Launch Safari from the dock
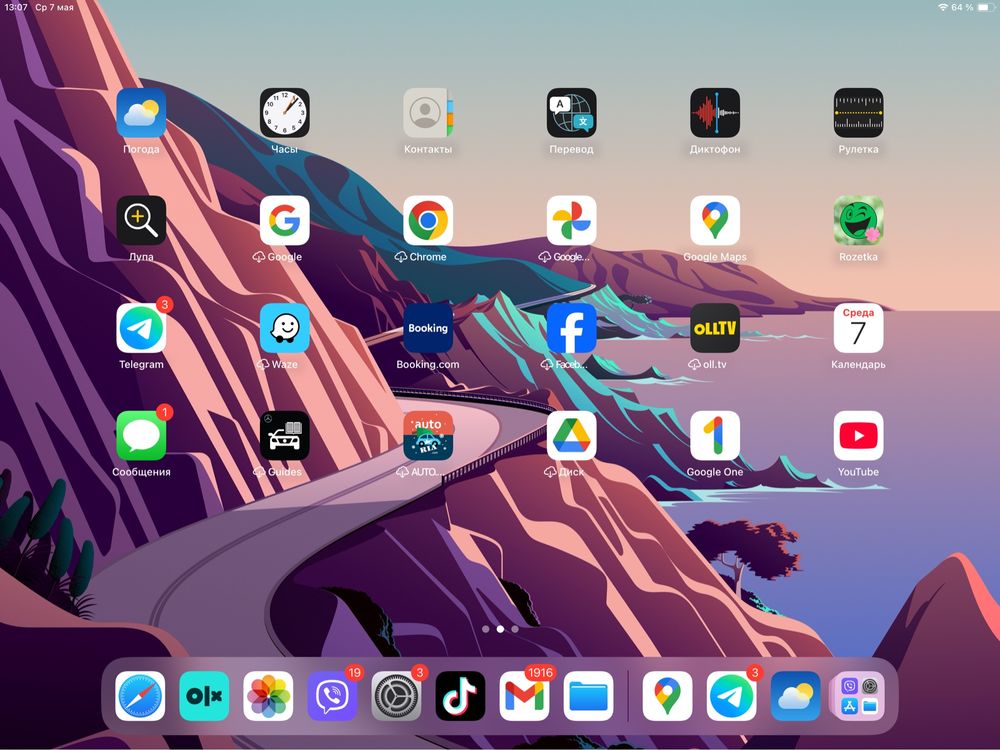 click(140, 696)
